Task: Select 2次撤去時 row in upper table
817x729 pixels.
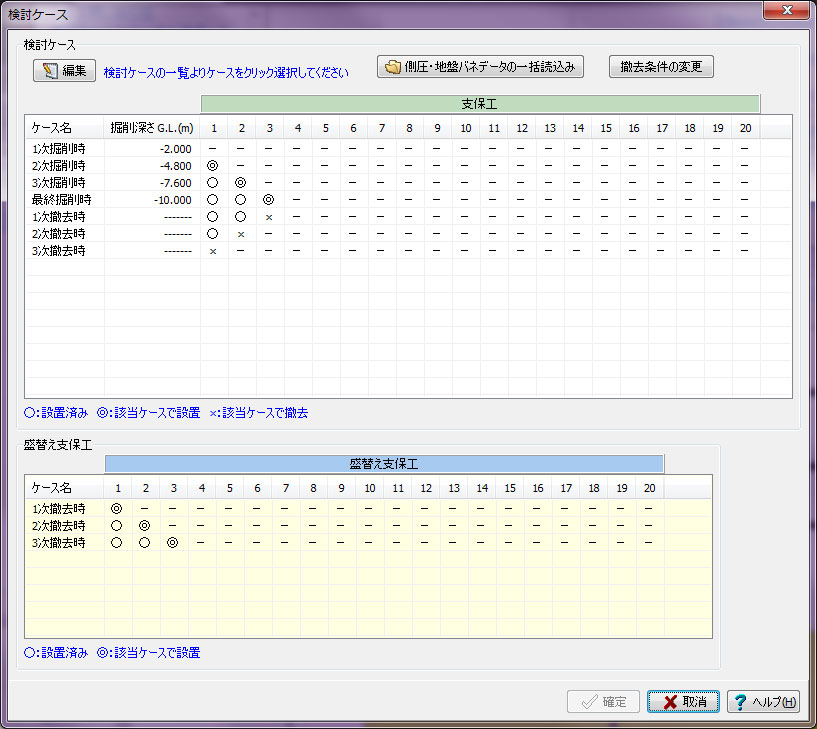Action: click(408, 233)
